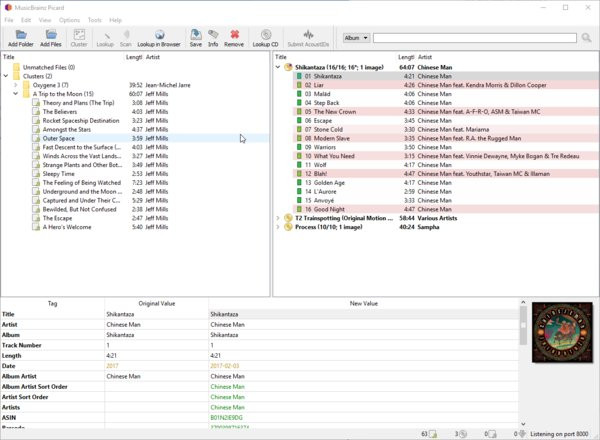Open the Album search type dropdown
The width and height of the screenshot is (600, 440).
click(356, 38)
